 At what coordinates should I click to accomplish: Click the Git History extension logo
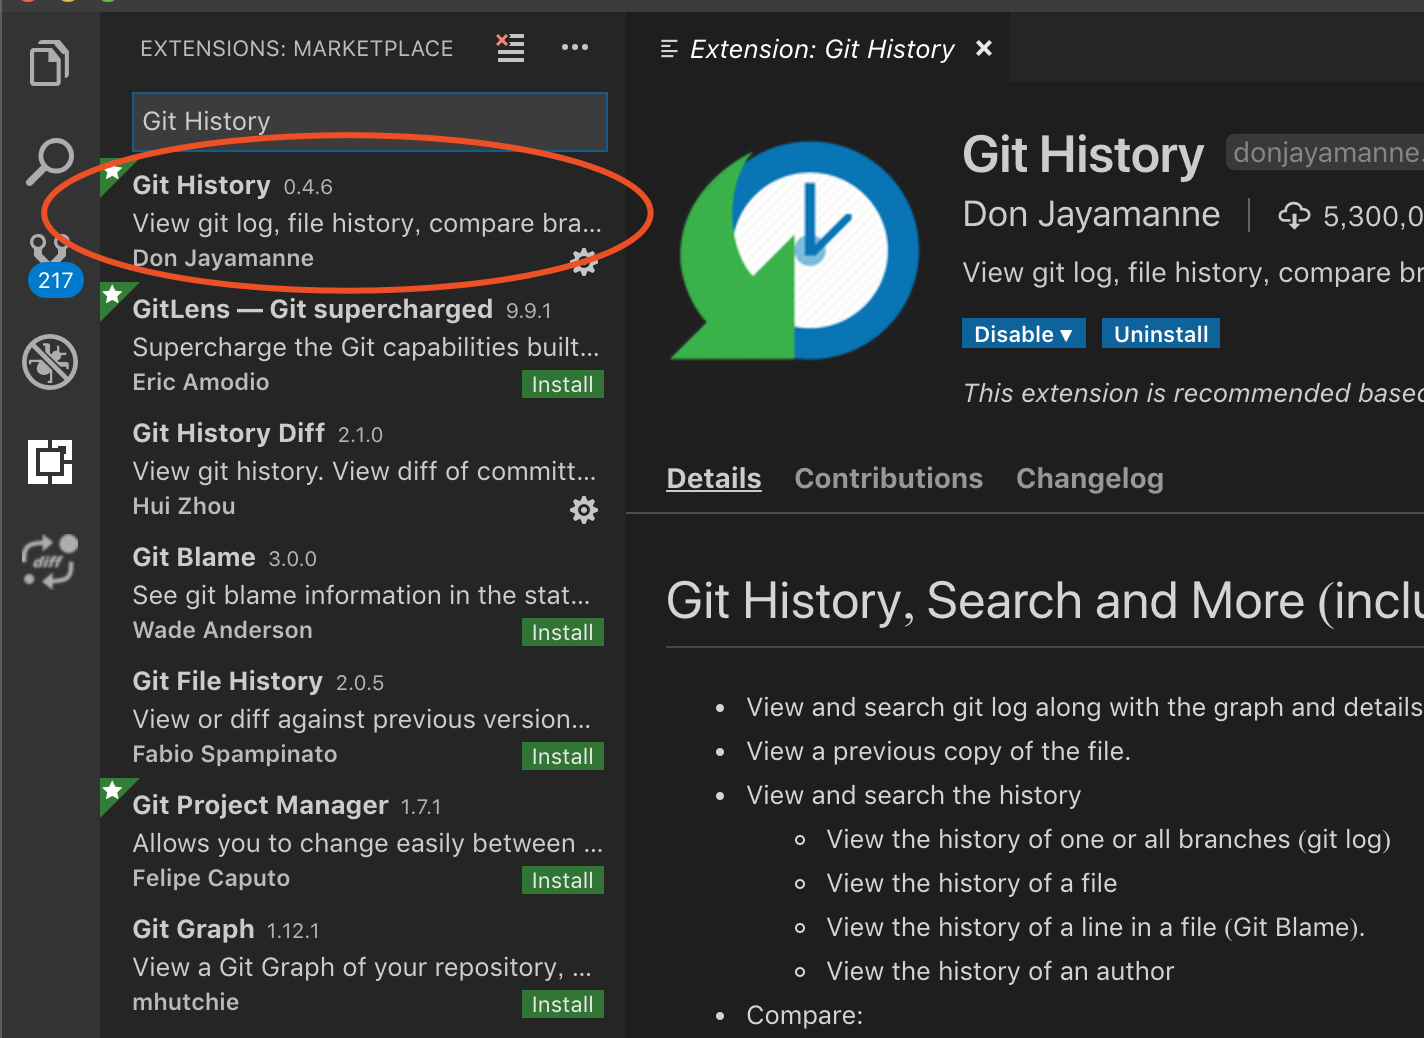tap(795, 250)
